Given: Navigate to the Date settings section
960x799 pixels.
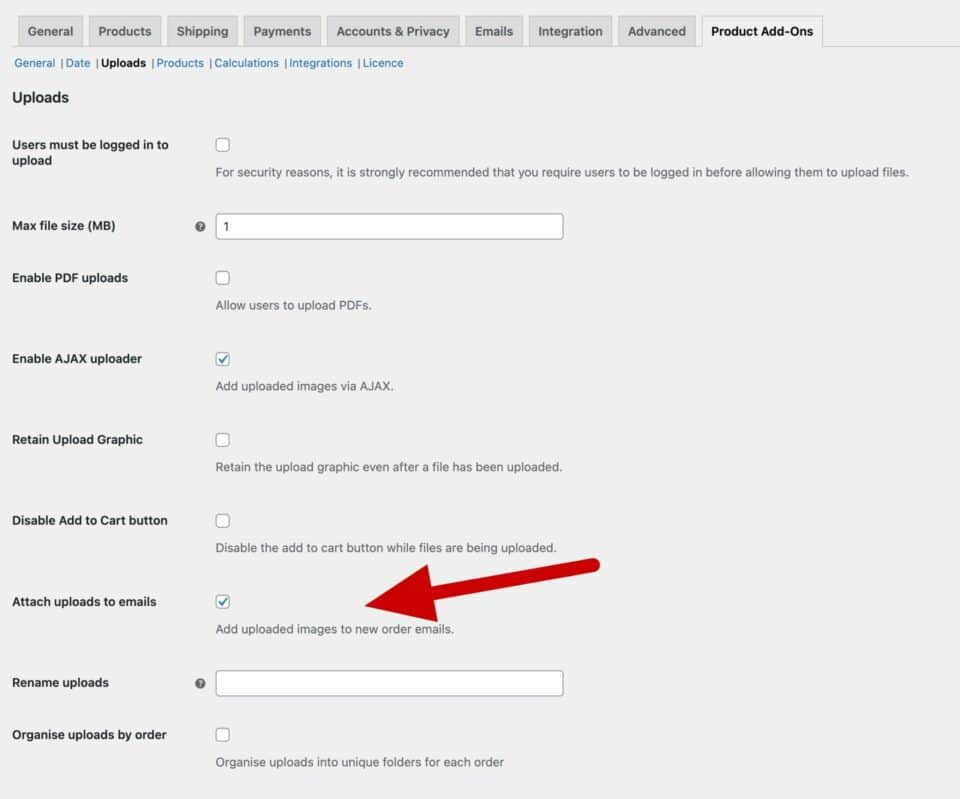Looking at the screenshot, I should click(78, 63).
